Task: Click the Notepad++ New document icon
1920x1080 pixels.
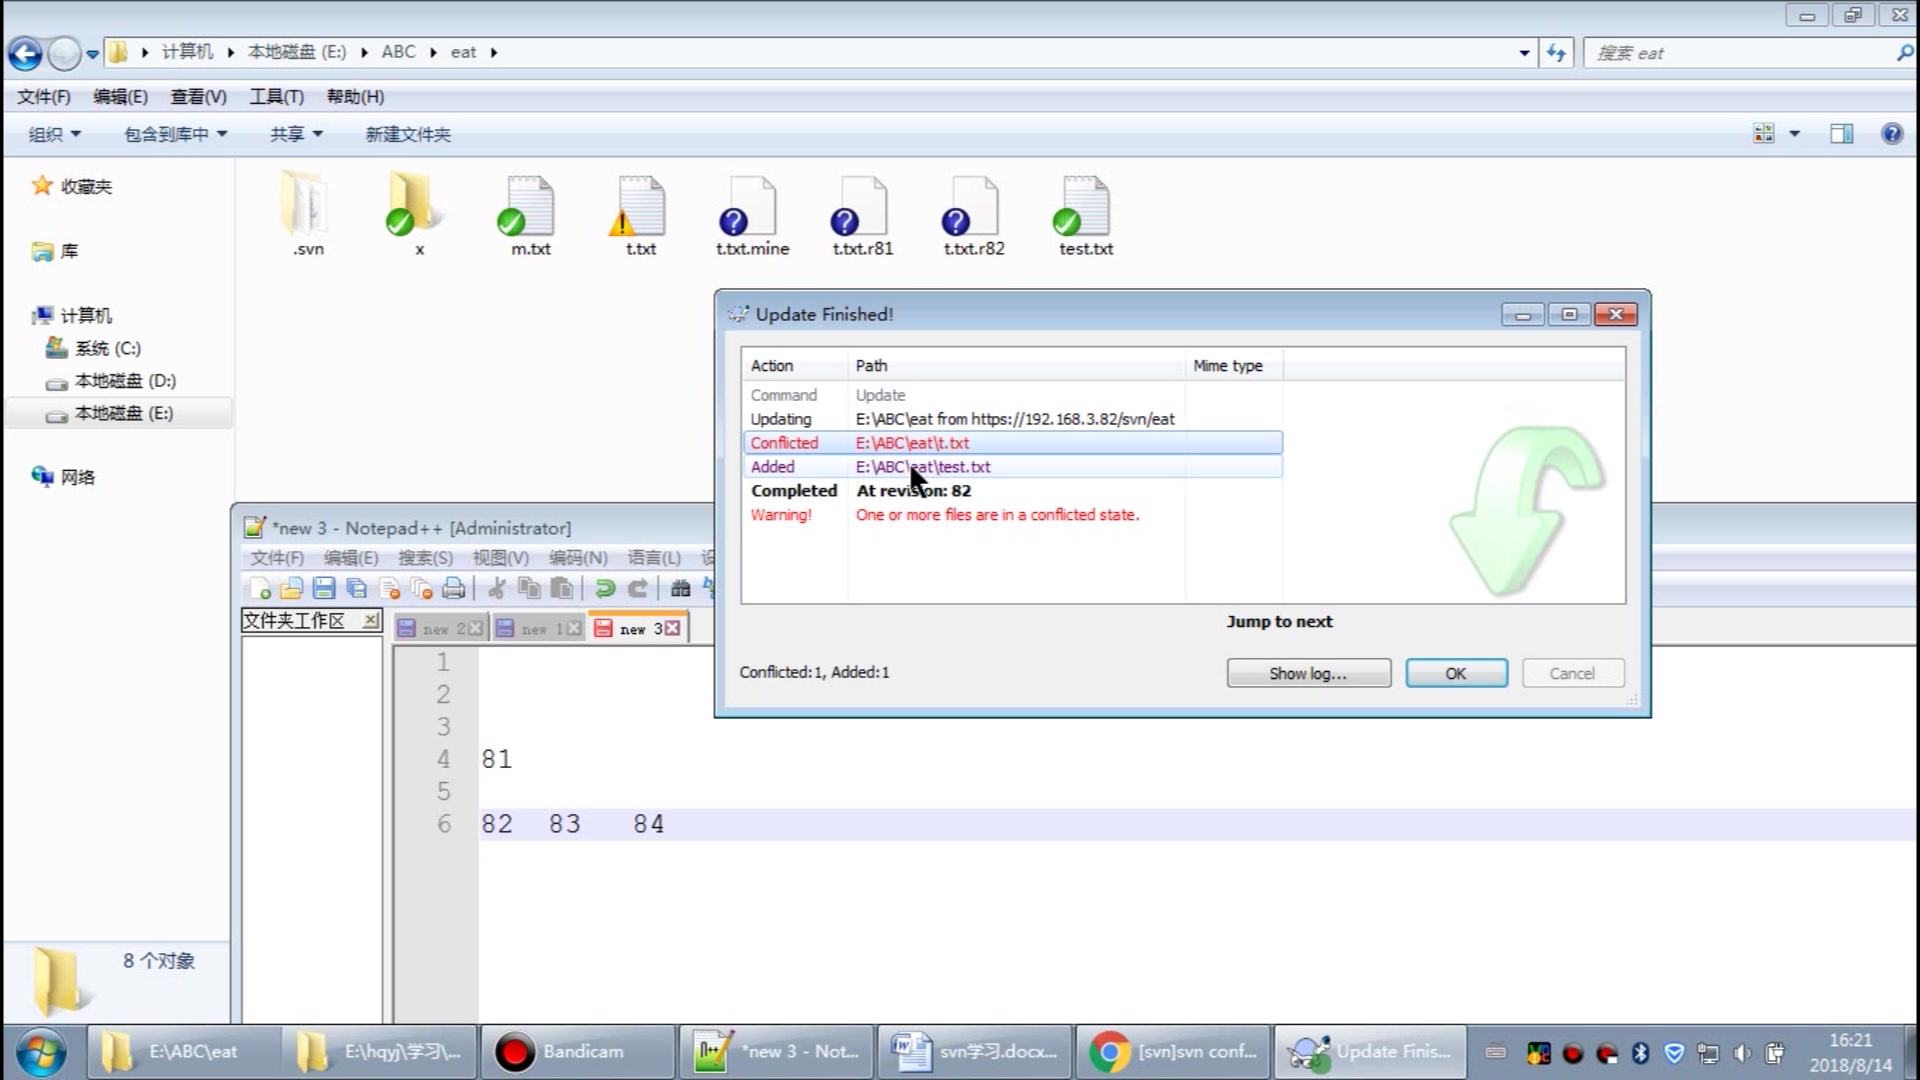Action: tap(260, 589)
